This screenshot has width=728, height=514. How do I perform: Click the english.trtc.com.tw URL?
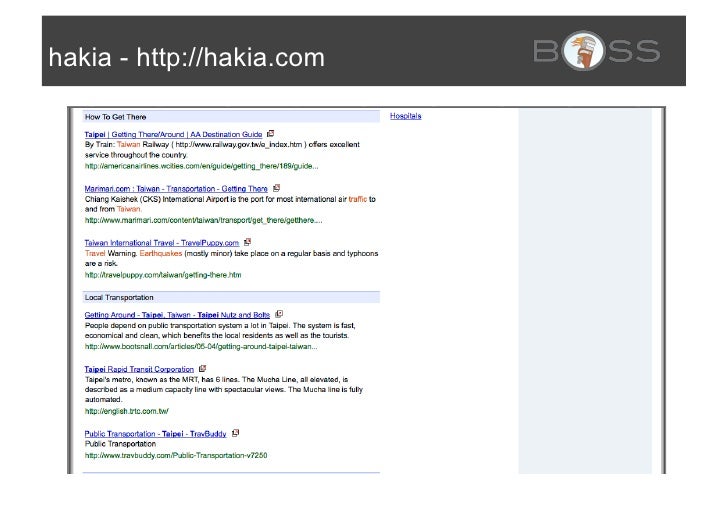point(127,411)
